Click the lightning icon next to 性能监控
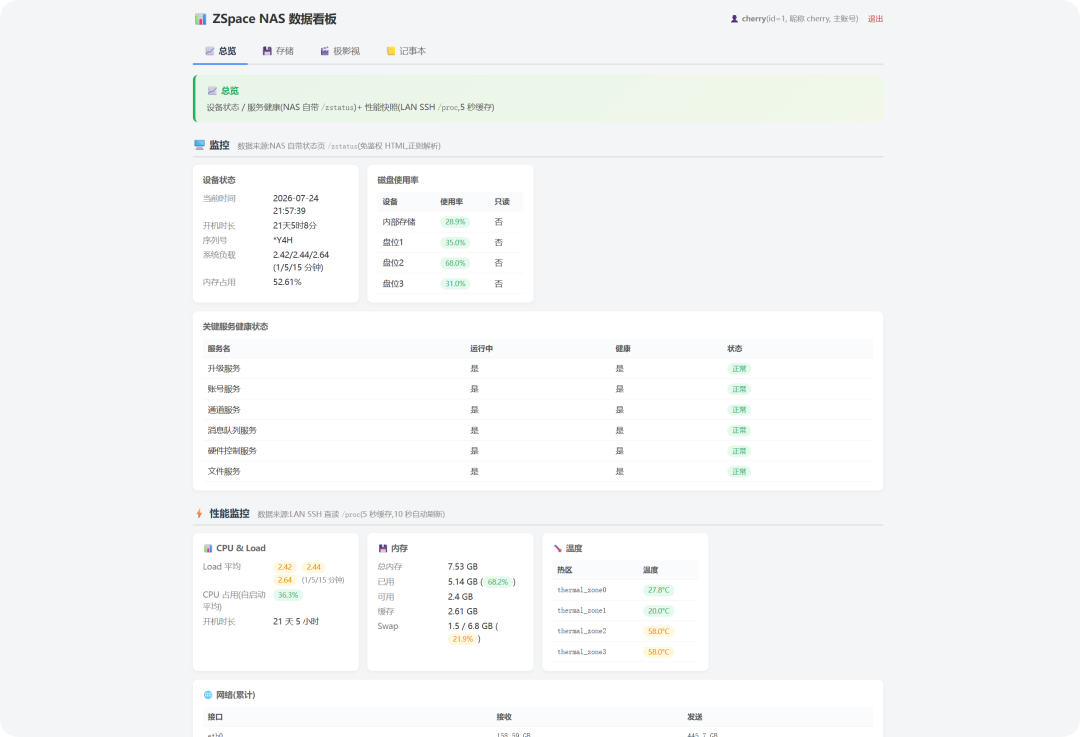This screenshot has width=1080, height=737. coord(199,513)
